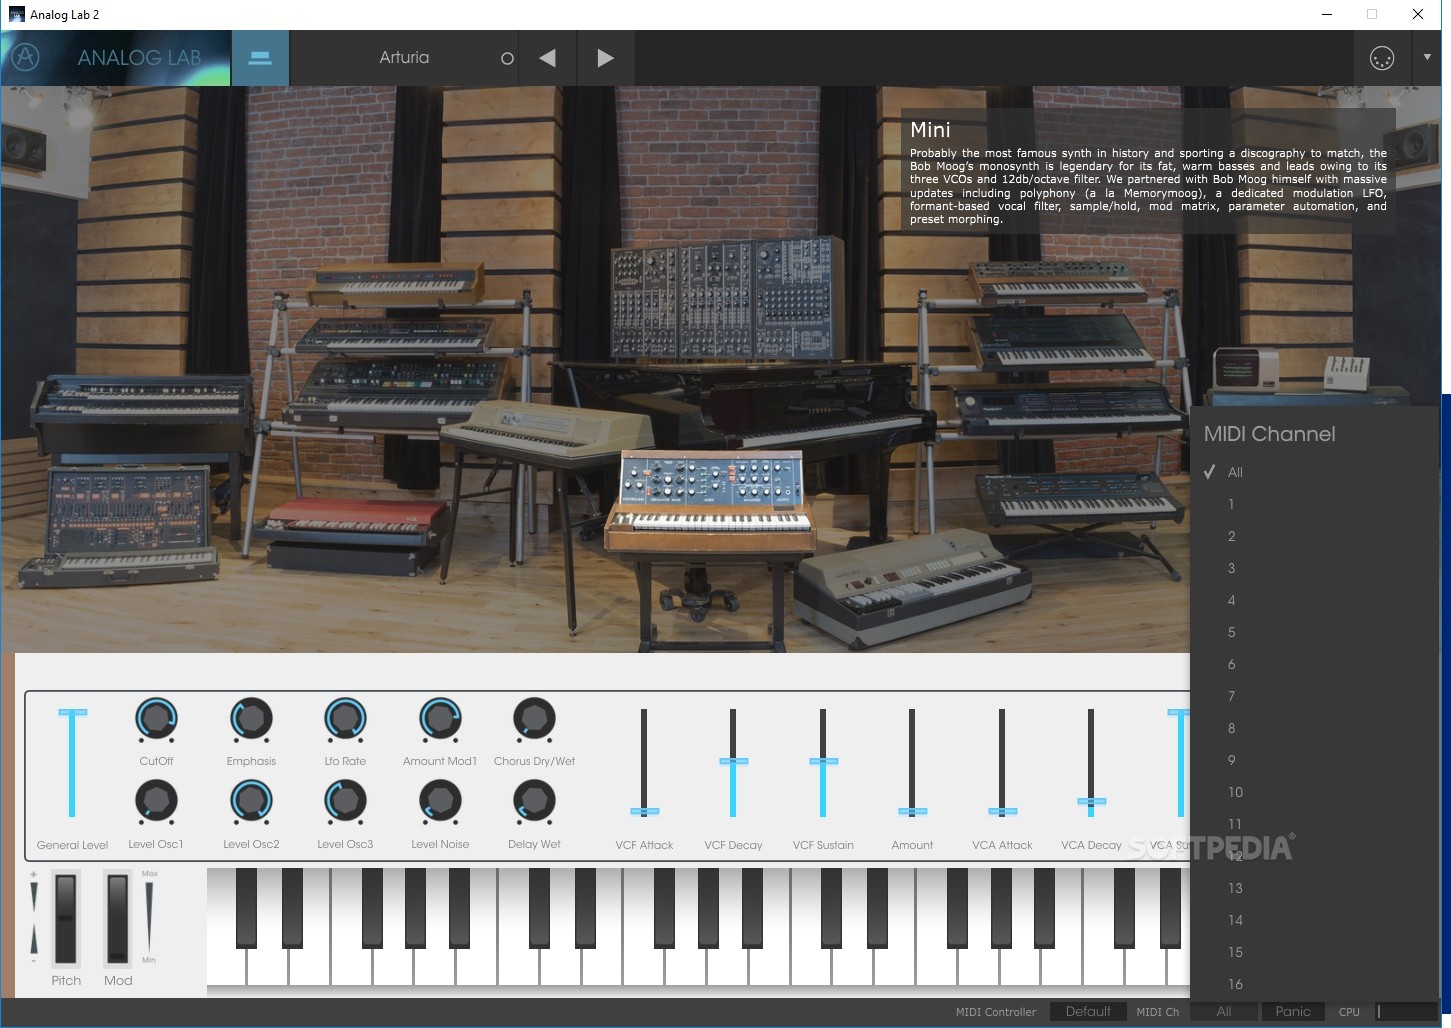Image resolution: width=1451 pixels, height=1028 pixels.
Task: Select the Mini synth in the studio
Action: (x=712, y=498)
